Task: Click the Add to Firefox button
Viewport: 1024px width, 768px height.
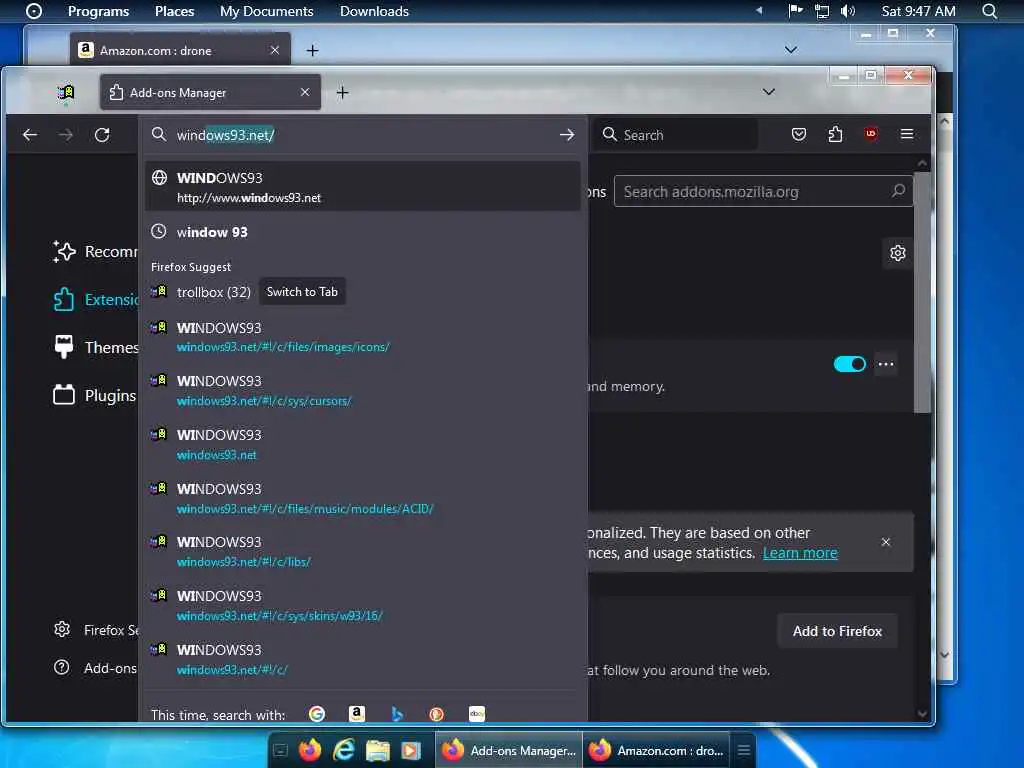Action: [837, 631]
